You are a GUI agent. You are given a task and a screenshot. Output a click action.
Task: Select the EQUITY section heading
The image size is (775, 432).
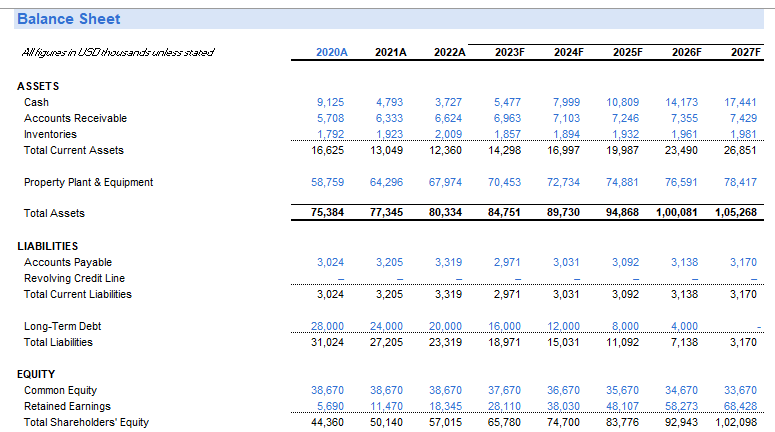[36, 374]
